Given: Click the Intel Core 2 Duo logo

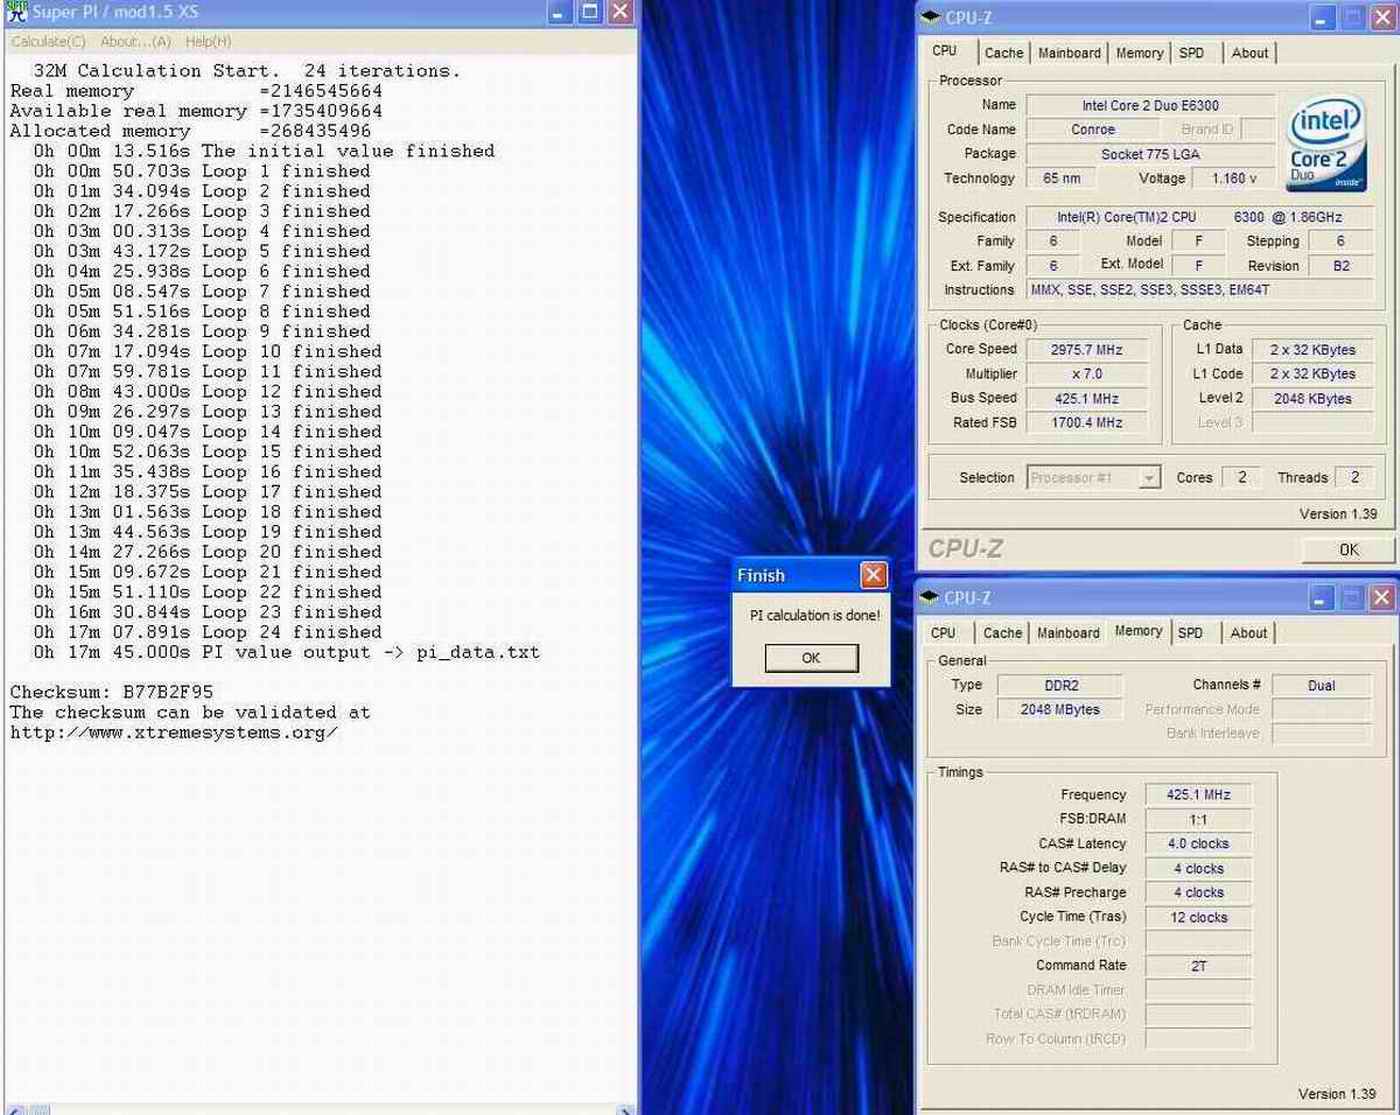Looking at the screenshot, I should click(x=1325, y=143).
